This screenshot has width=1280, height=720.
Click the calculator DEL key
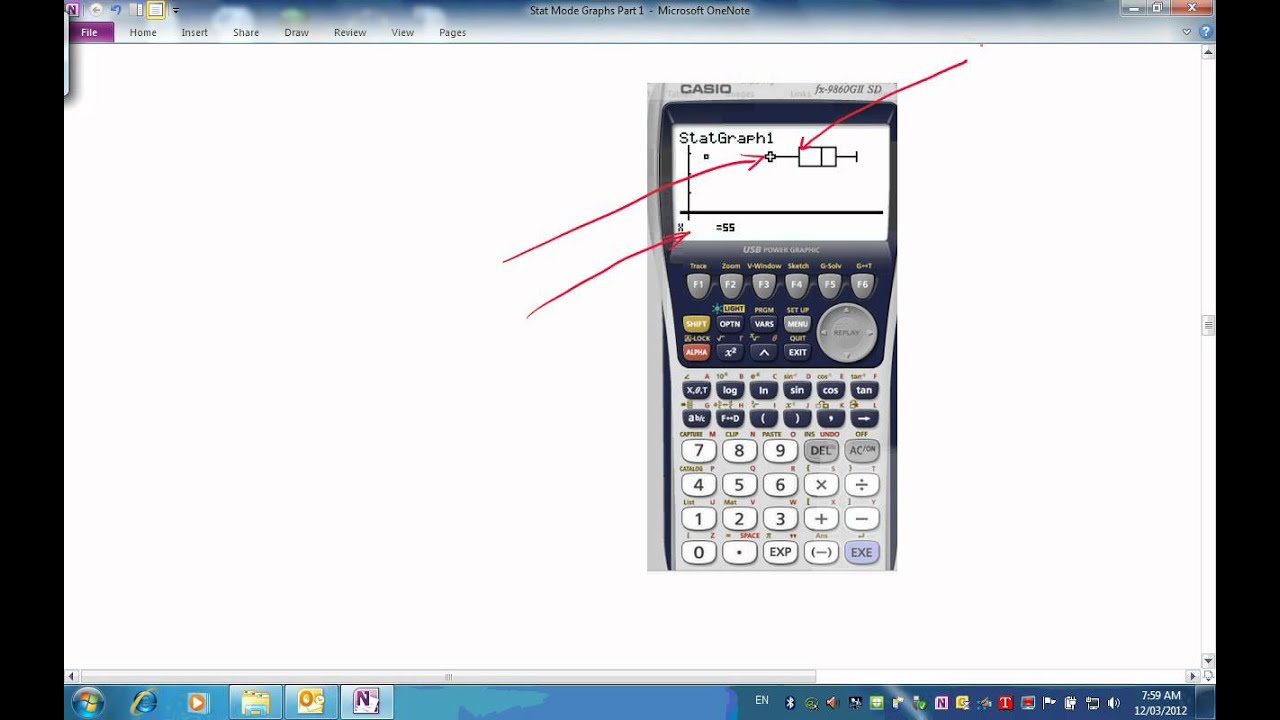tap(820, 450)
